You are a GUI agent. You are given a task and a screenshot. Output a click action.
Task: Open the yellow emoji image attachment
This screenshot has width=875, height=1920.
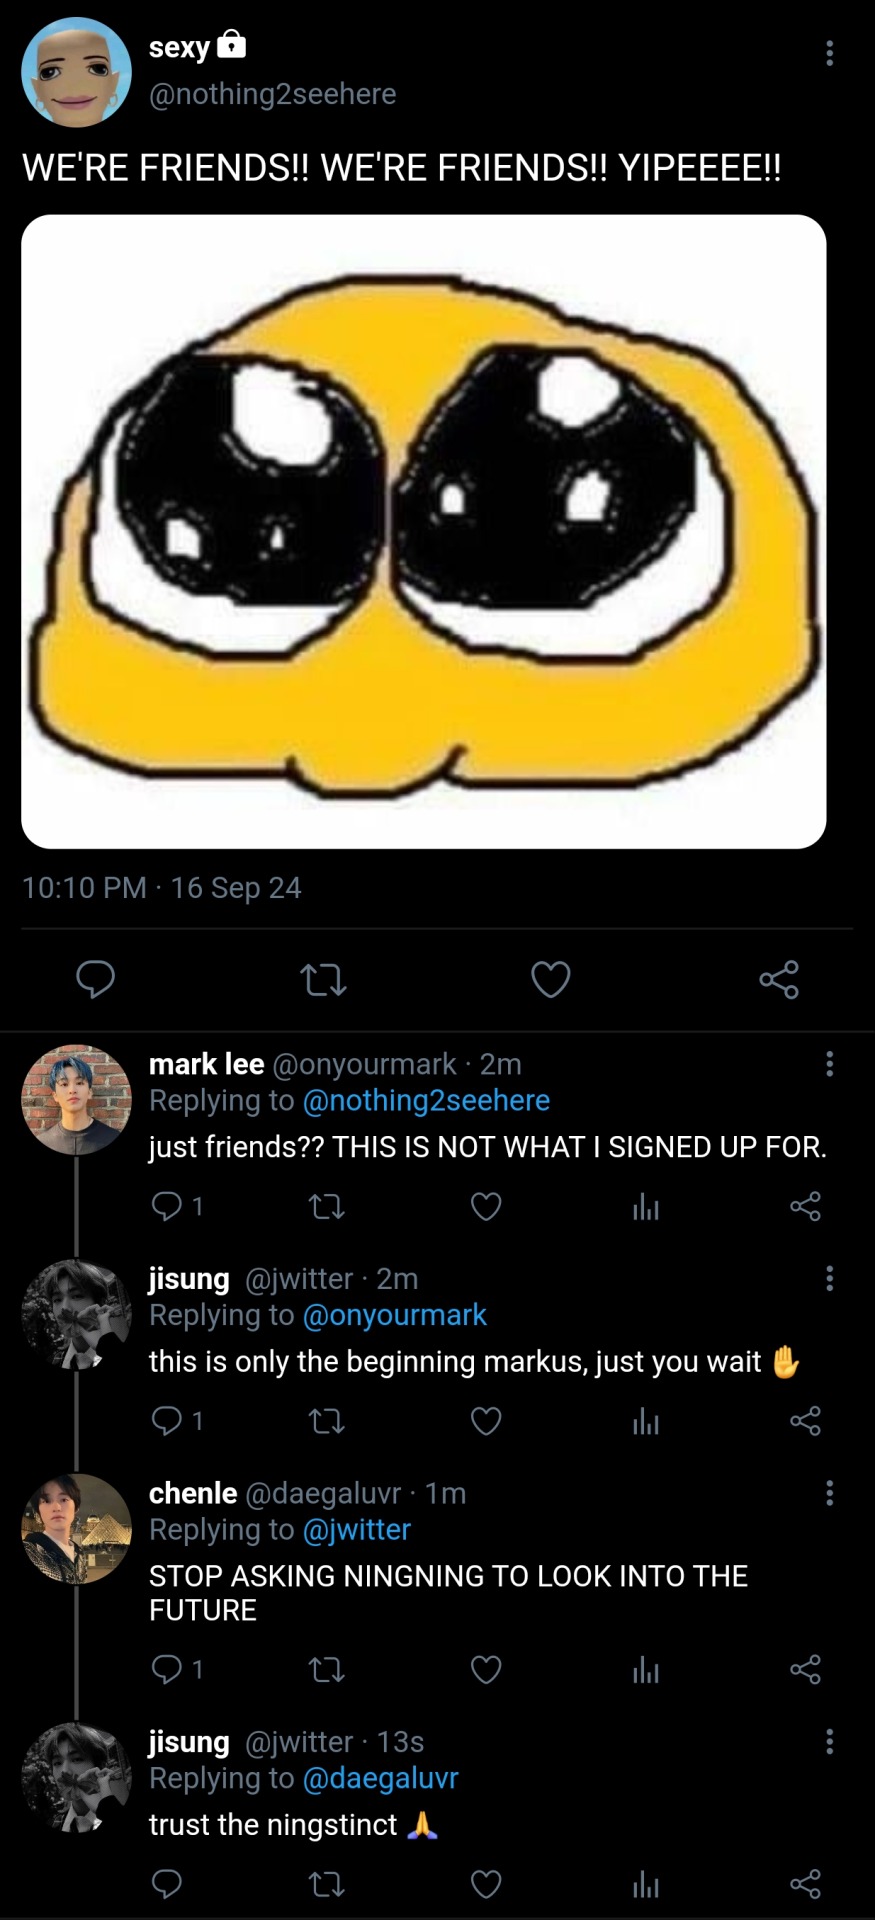pyautogui.click(x=424, y=531)
